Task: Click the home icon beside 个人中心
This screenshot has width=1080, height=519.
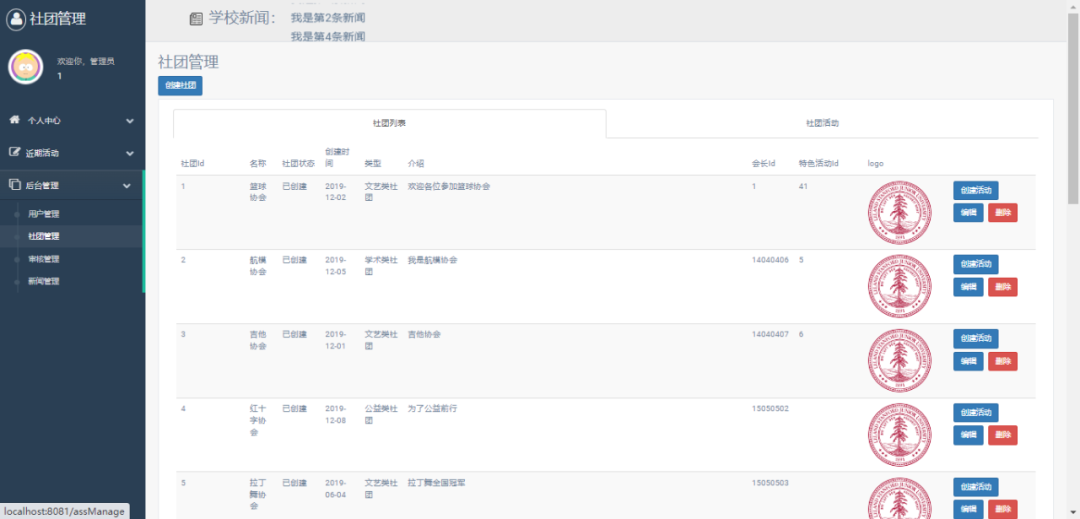Action: pyautogui.click(x=14, y=120)
